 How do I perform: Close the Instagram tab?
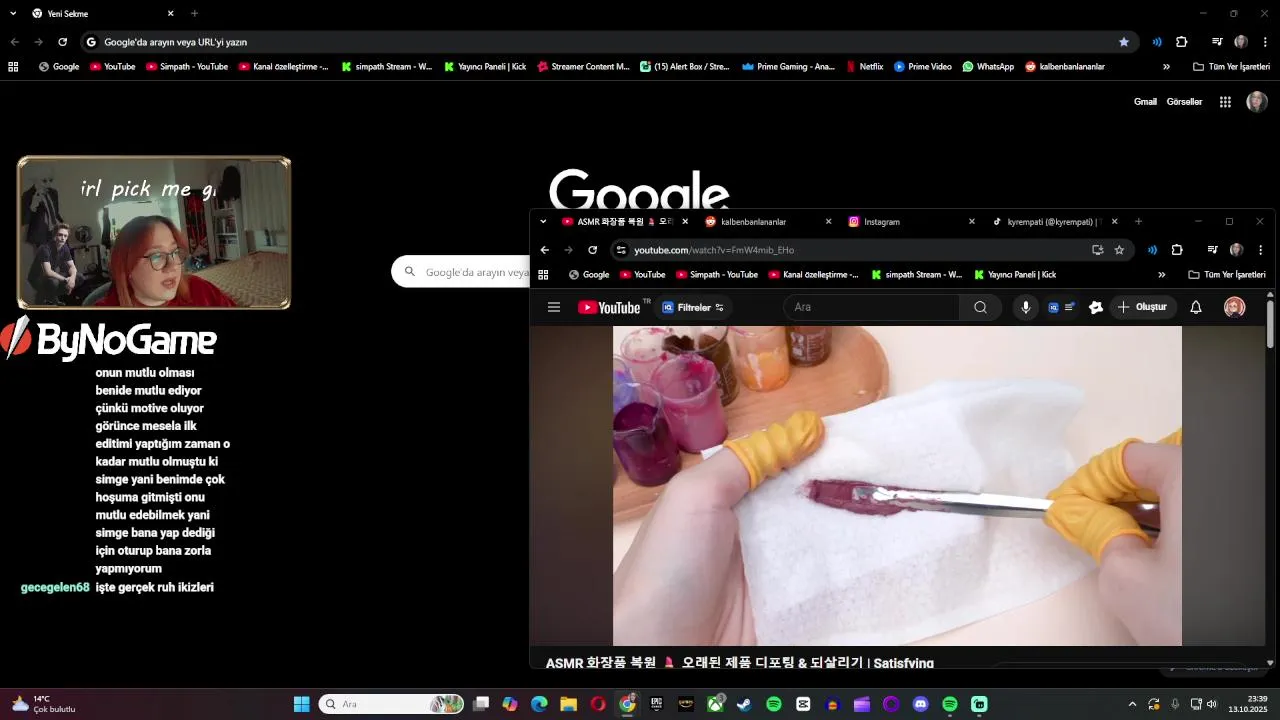coord(971,221)
